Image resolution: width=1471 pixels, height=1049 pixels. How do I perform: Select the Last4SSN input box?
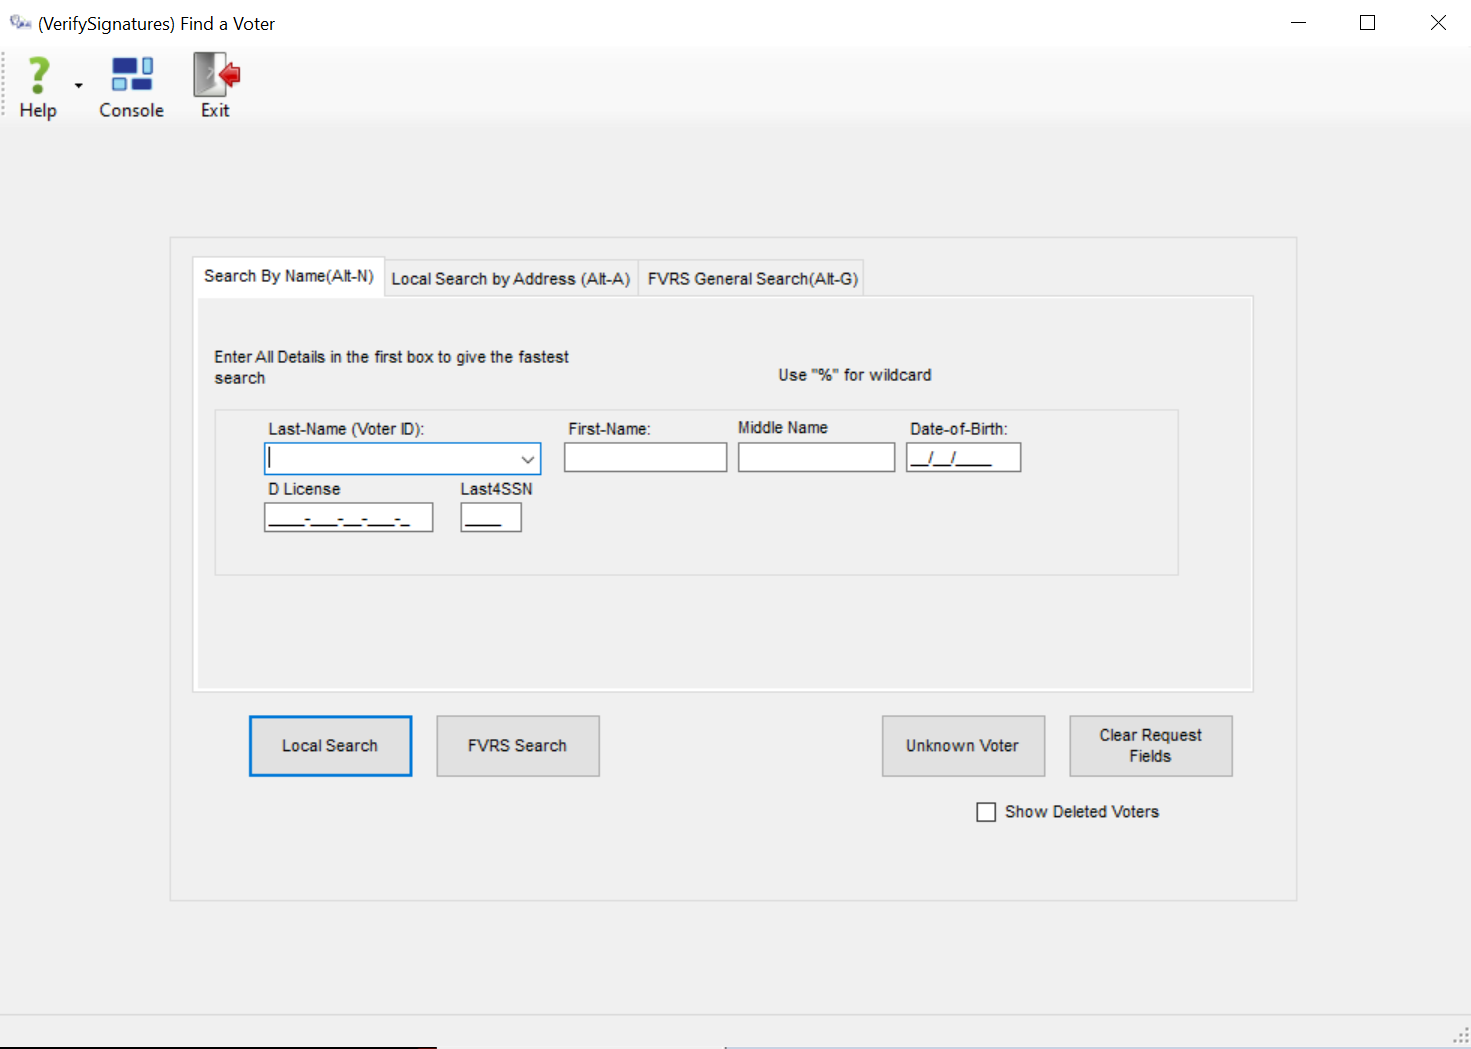[490, 518]
